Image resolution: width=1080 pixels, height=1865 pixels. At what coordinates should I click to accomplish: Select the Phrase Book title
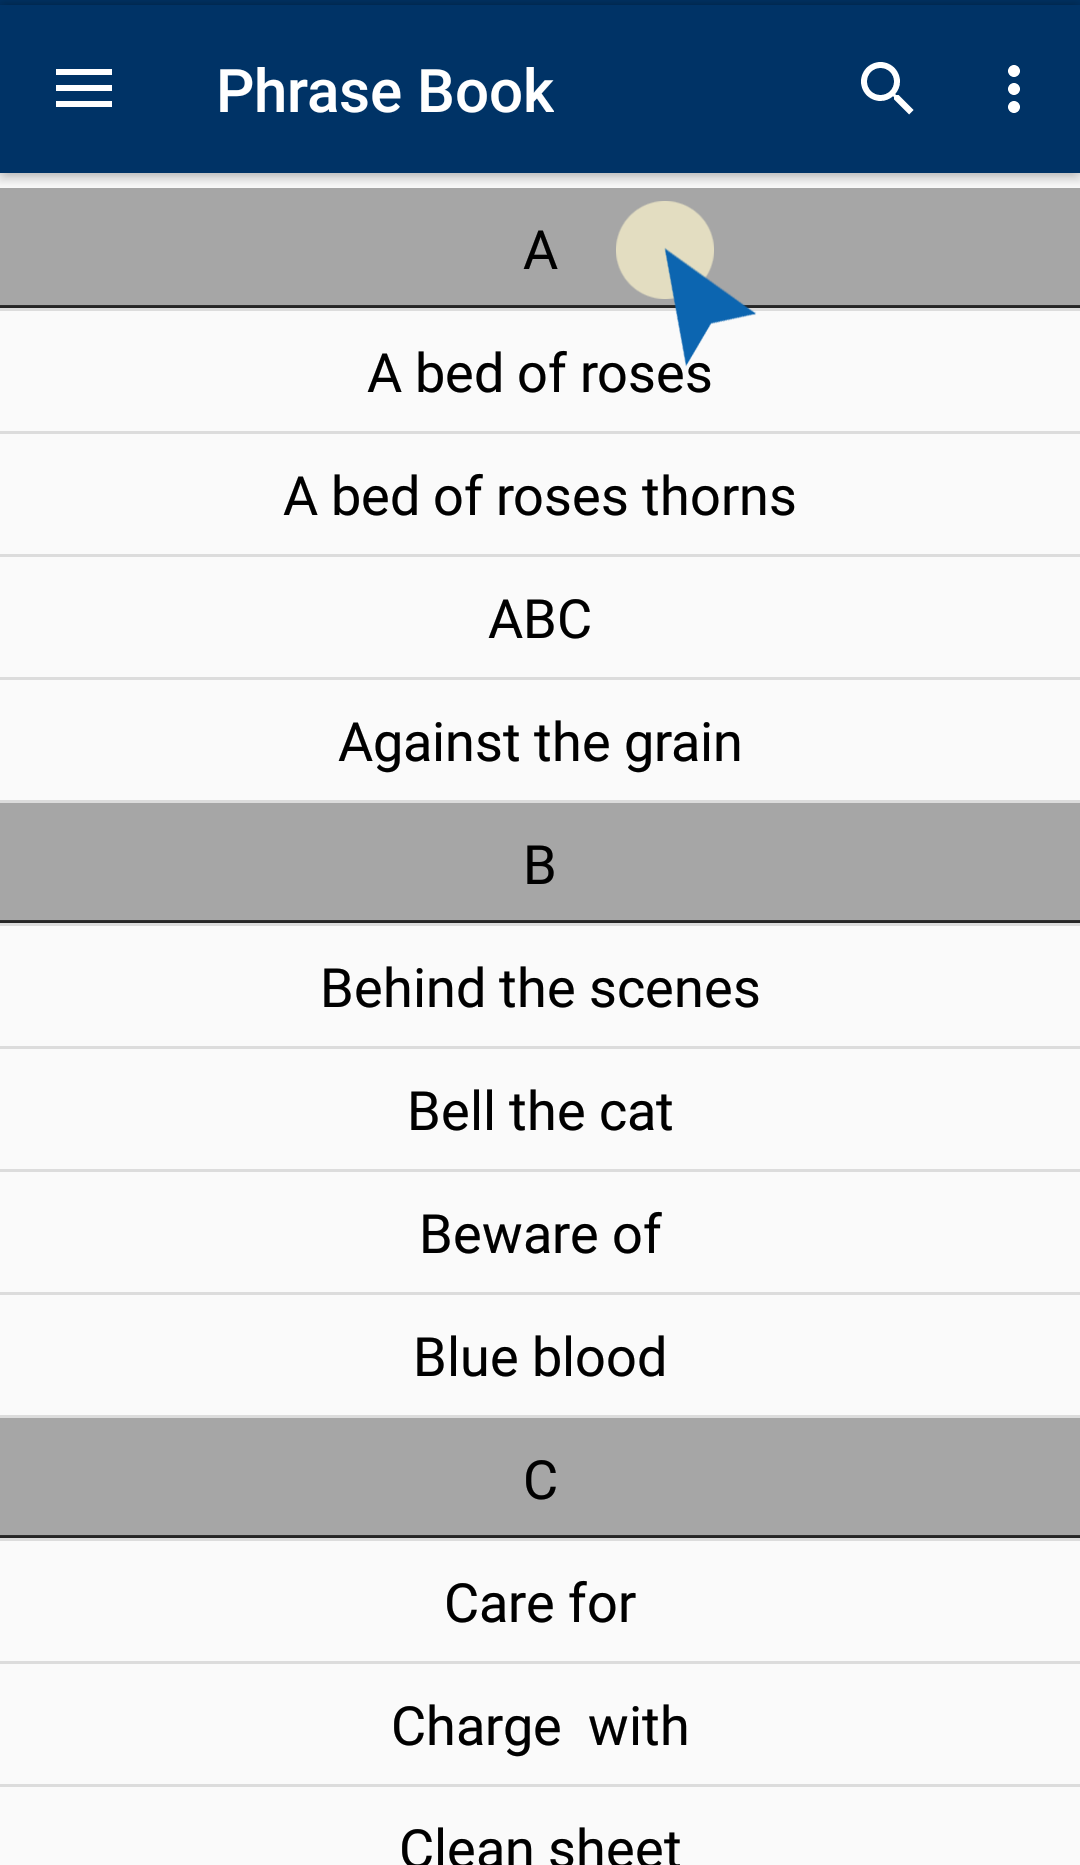tap(385, 91)
